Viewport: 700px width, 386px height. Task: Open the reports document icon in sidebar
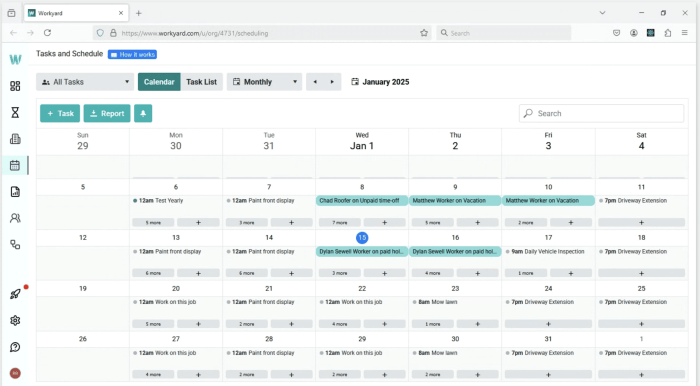pos(15,192)
